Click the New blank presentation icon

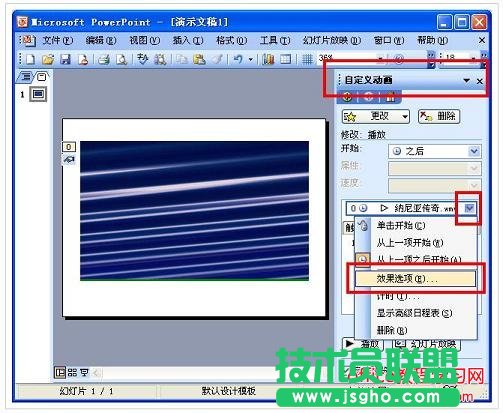(30, 59)
